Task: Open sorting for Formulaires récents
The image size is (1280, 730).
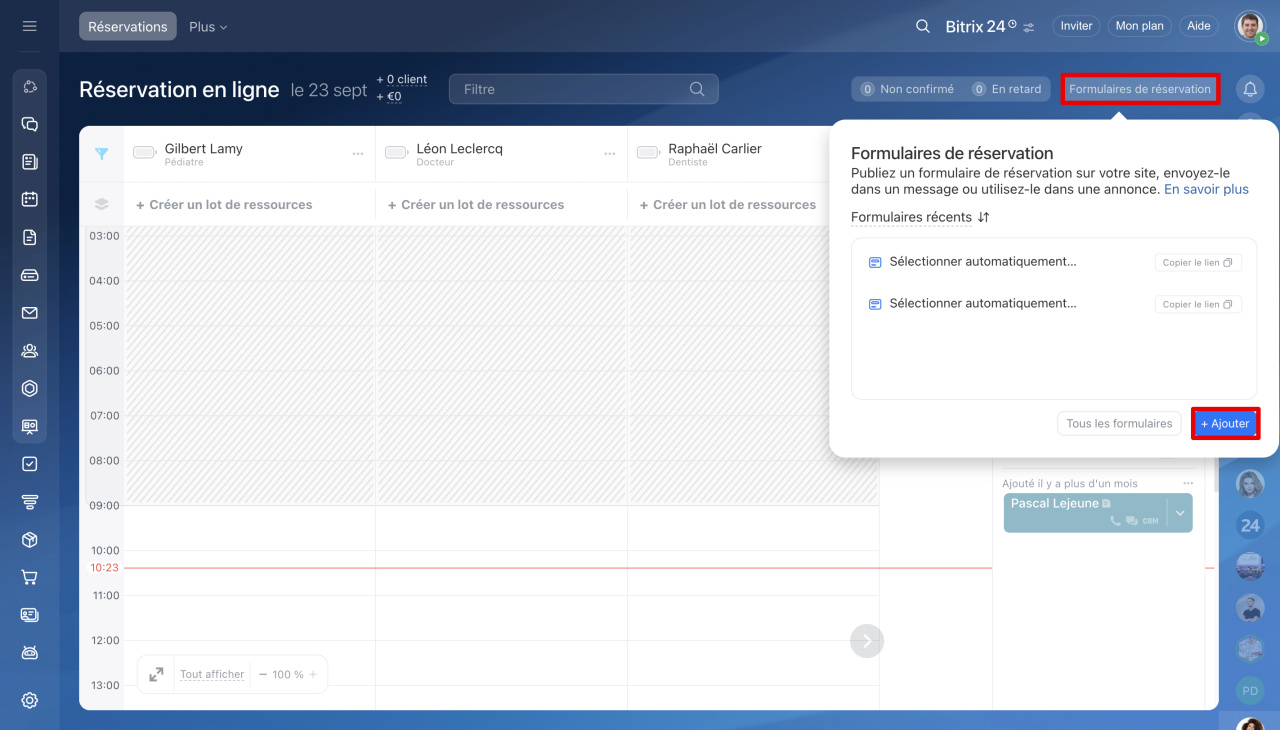Action: [x=983, y=217]
